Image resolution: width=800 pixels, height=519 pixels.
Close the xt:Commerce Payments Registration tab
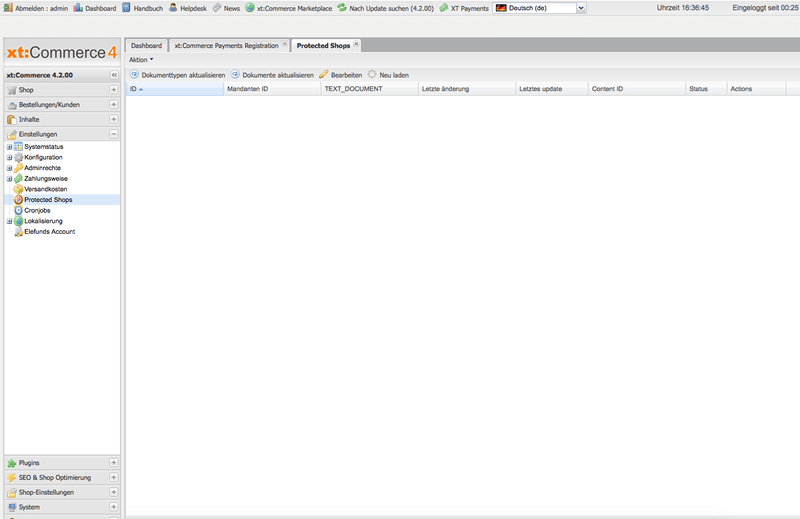(x=285, y=44)
